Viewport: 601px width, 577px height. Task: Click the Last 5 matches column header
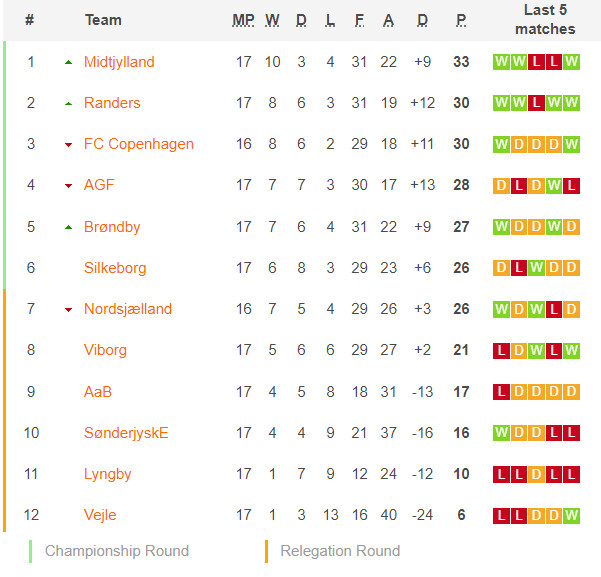click(545, 20)
